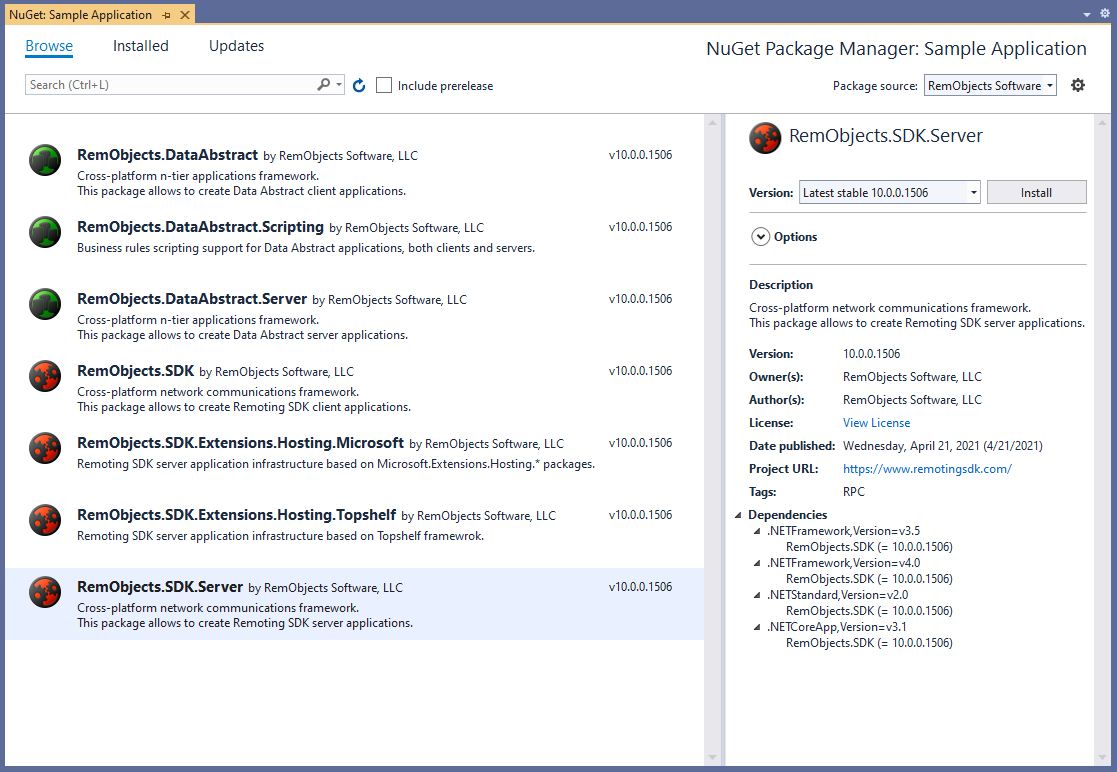Refresh the package list

click(x=359, y=85)
